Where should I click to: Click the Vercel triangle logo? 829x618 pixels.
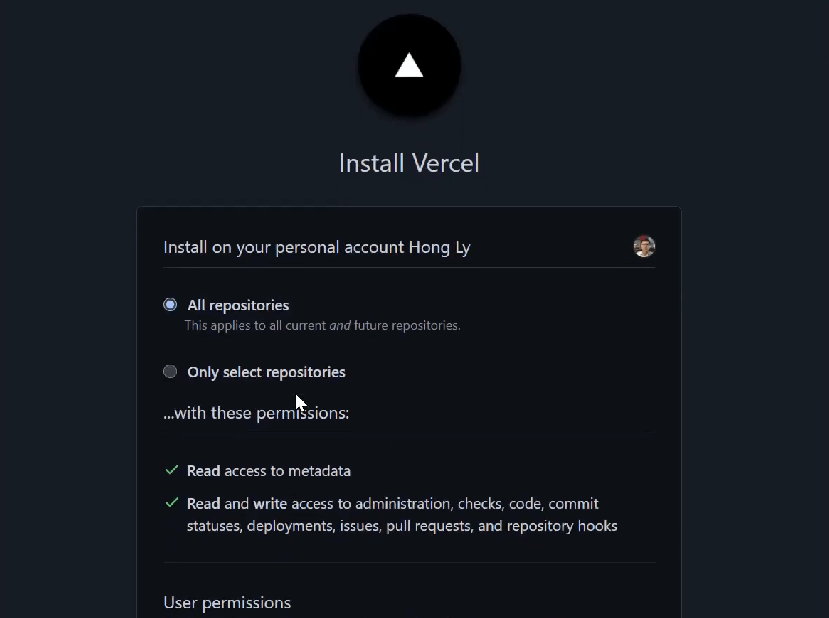click(x=409, y=66)
